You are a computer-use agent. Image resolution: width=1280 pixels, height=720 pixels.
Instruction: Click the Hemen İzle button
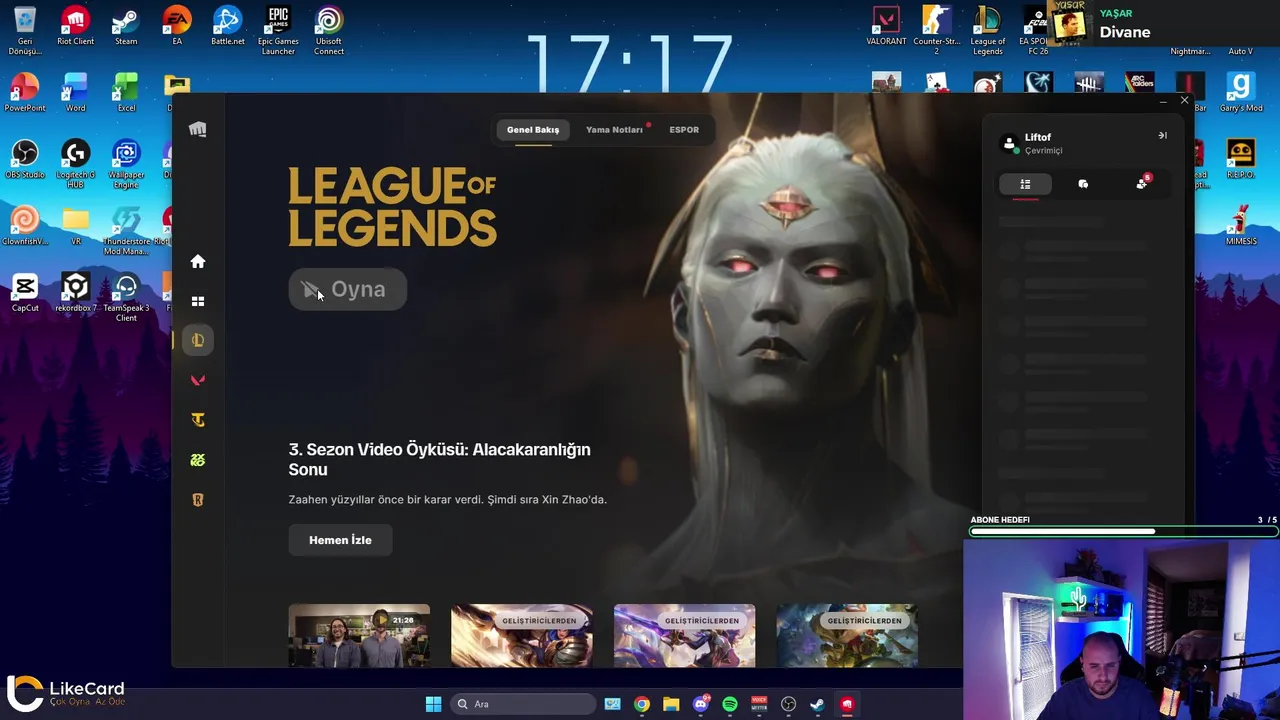tap(340, 540)
